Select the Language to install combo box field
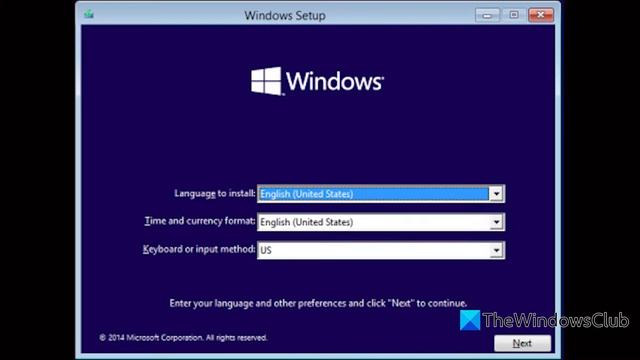Screen dimensions: 640x360 [x=381, y=194]
